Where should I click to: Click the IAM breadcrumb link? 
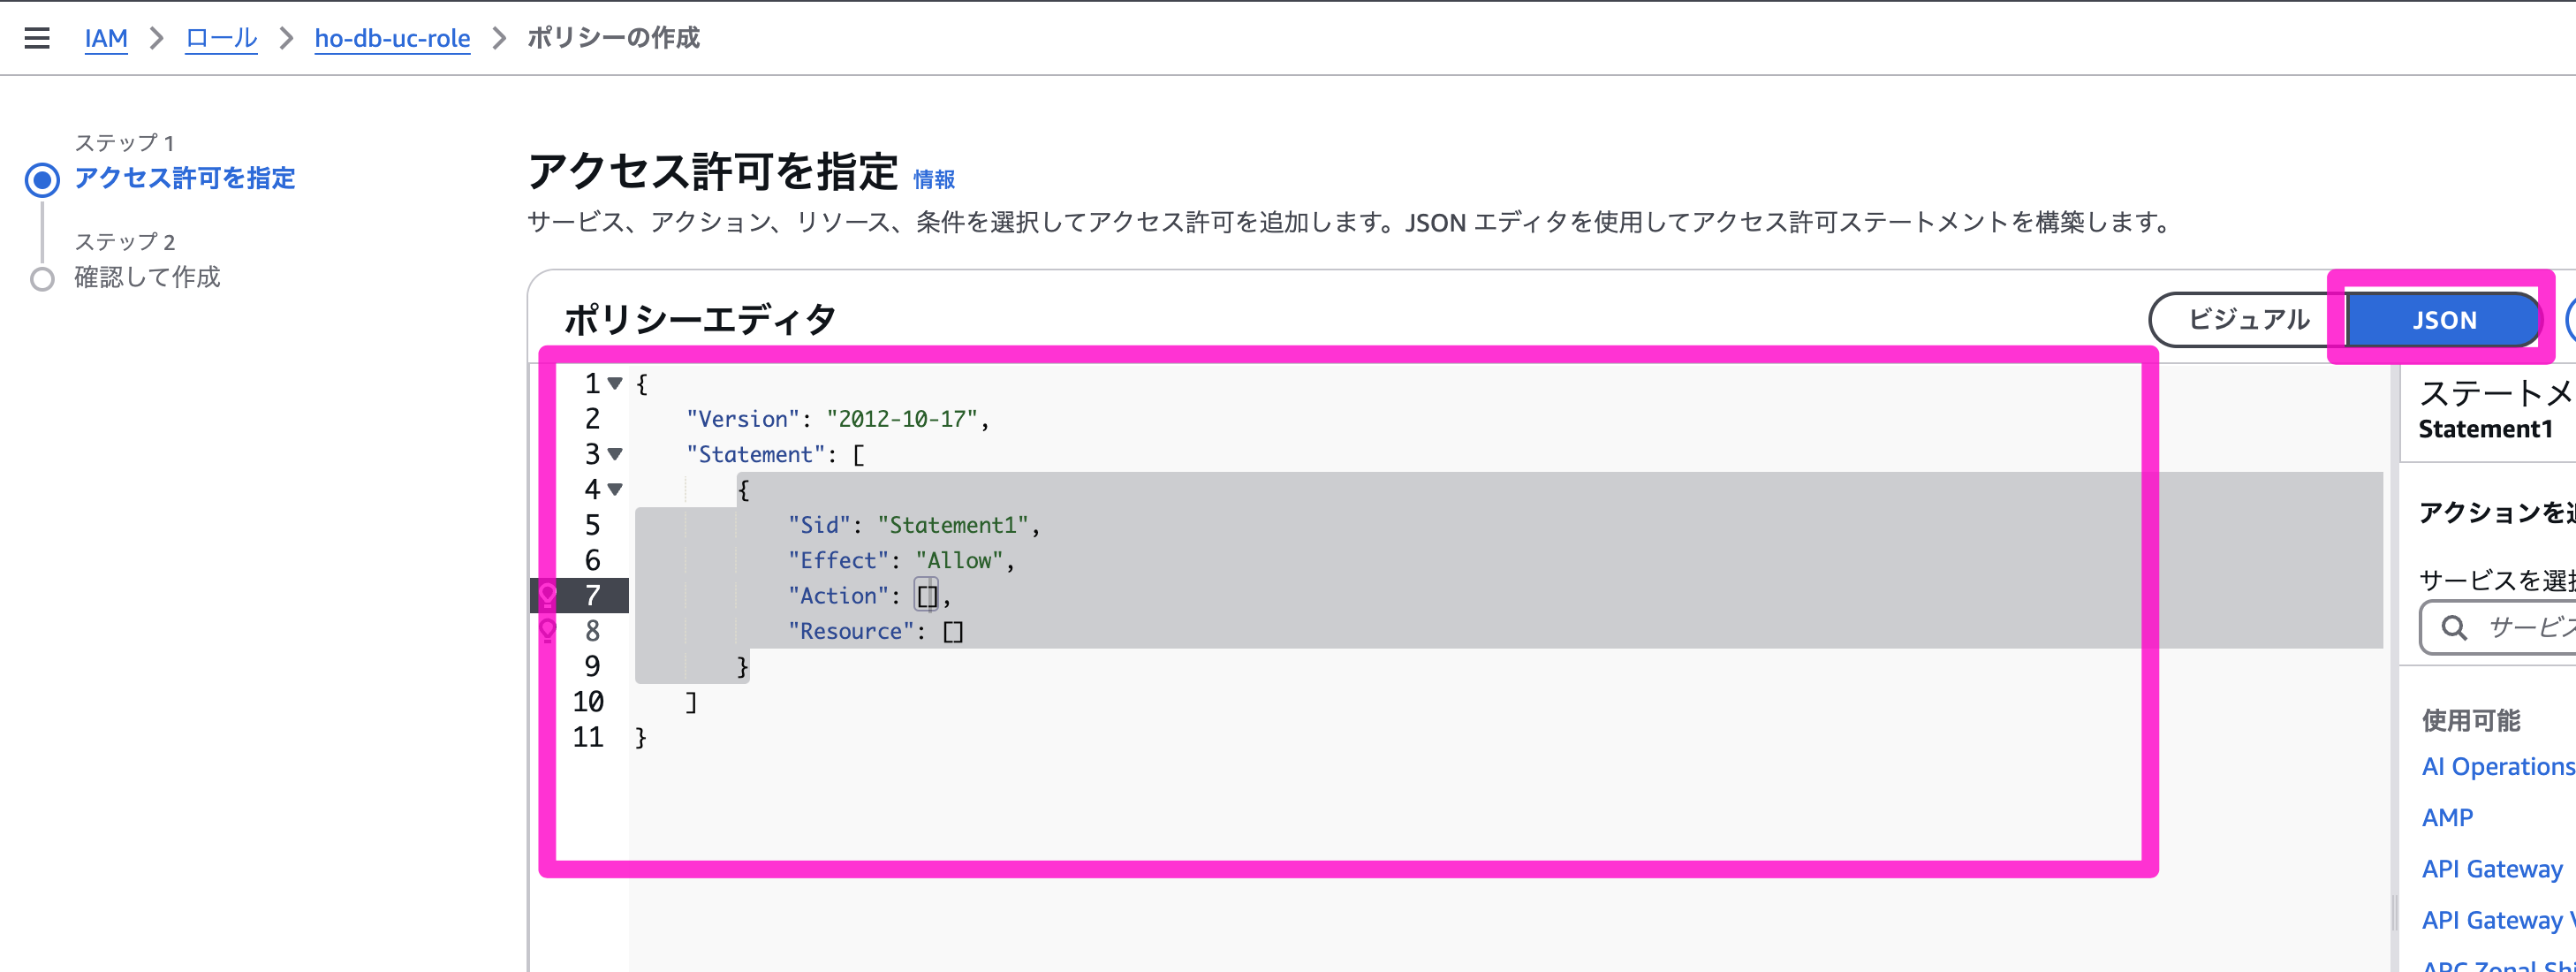[x=106, y=38]
